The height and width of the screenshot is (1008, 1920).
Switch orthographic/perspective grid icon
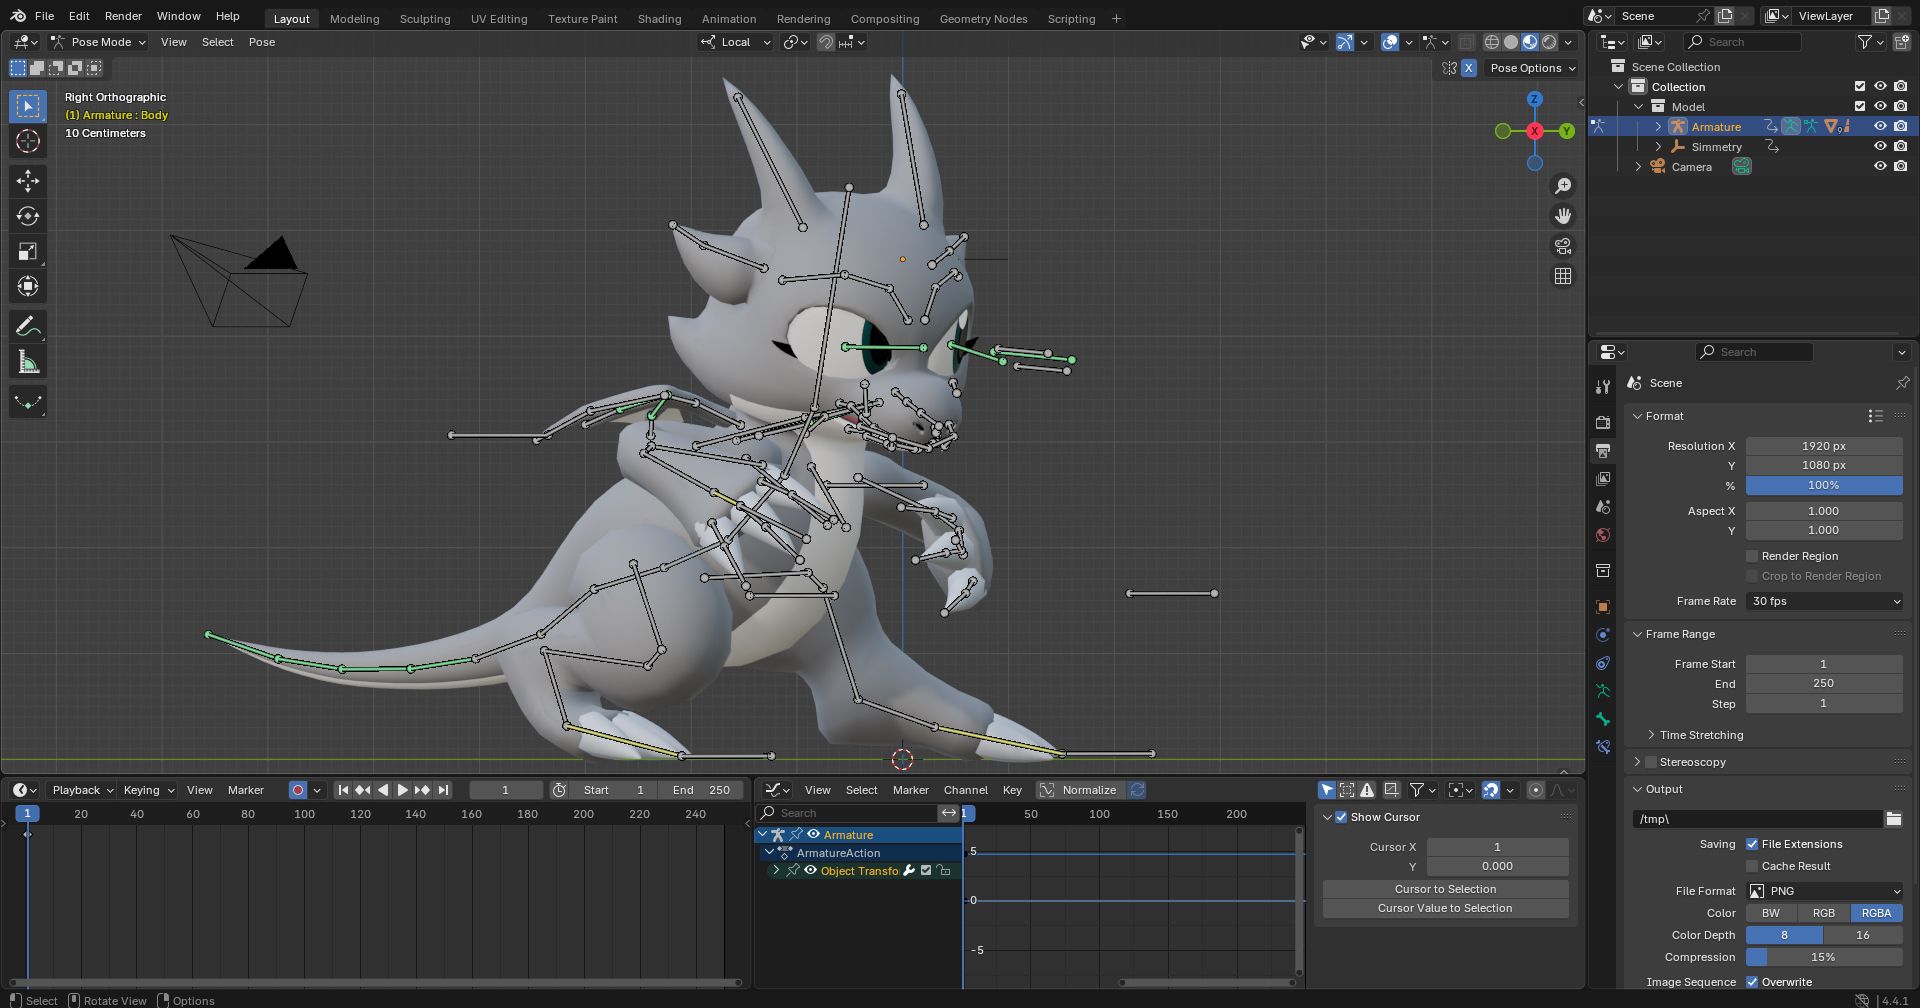1563,276
